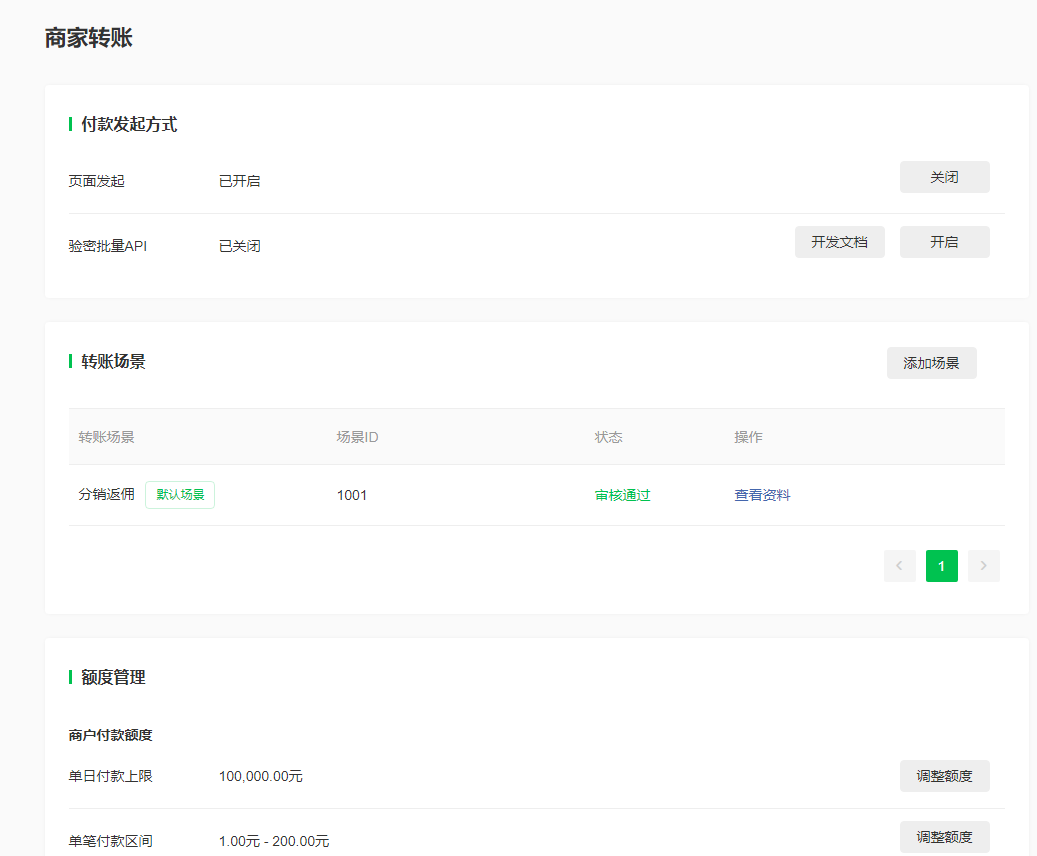Viewport: 1037px width, 856px height.
Task: Click 已开启 status for 页面发起
Action: [x=239, y=181]
